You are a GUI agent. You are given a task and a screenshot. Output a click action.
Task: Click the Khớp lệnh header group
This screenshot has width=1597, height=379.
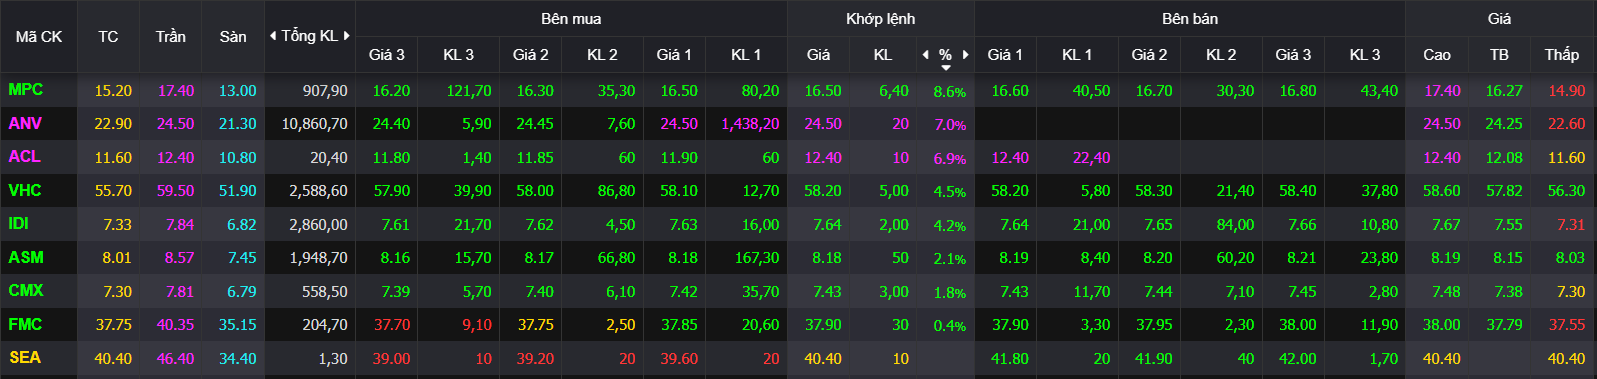(880, 19)
